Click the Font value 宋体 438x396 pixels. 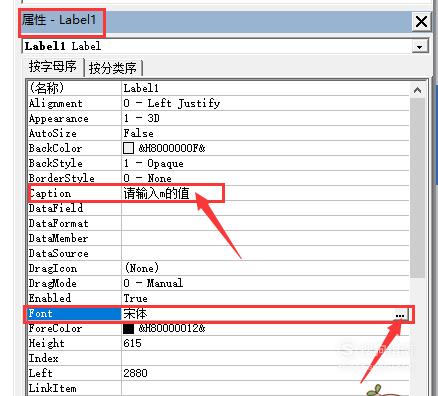point(135,314)
